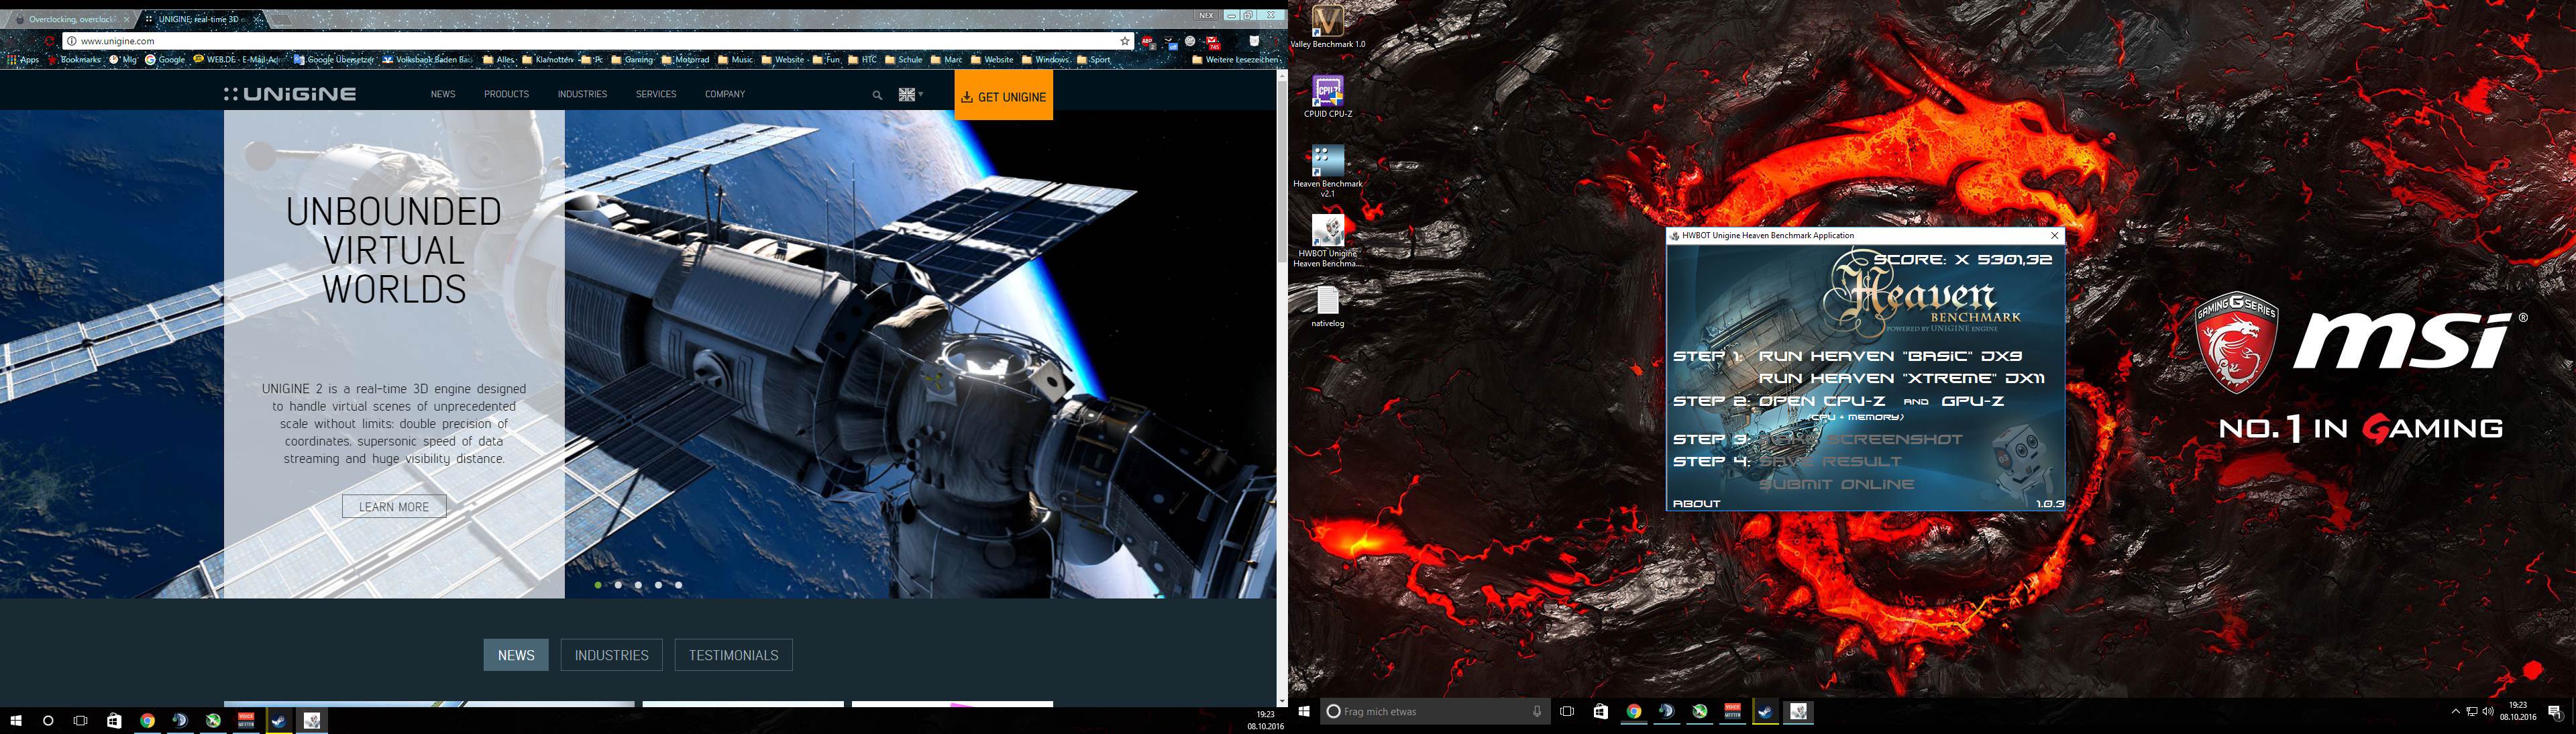Click Submit Online in the HWBOT window
The height and width of the screenshot is (734, 2576).
click(x=1836, y=484)
